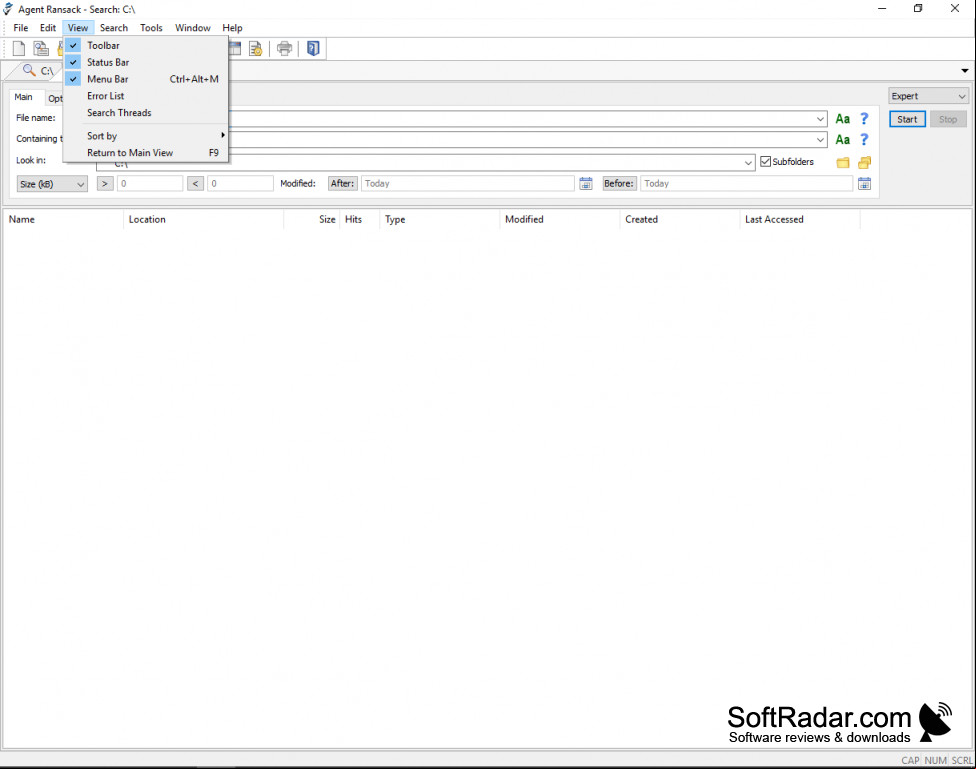Click the maximum size value field
Screen dimensions: 976x769
click(240, 184)
